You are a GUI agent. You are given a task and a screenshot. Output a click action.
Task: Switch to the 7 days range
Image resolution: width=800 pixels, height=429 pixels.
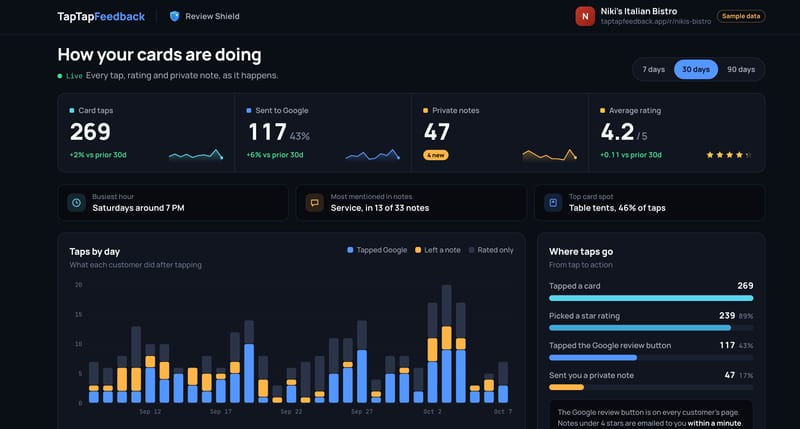pos(654,69)
